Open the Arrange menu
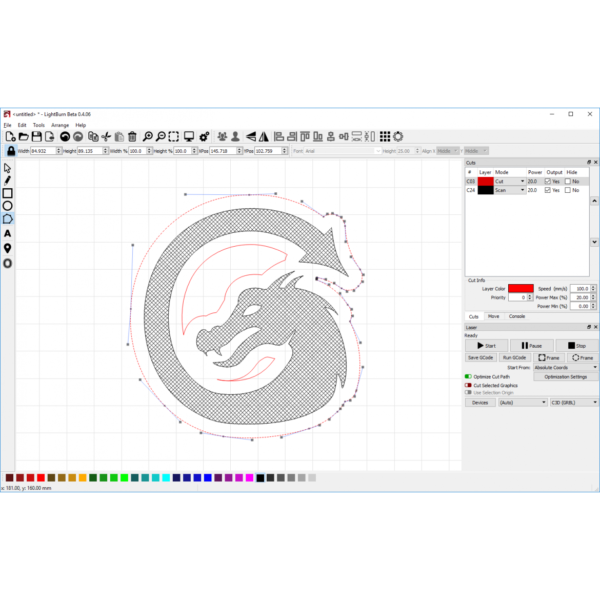The width and height of the screenshot is (600, 600). [60, 125]
